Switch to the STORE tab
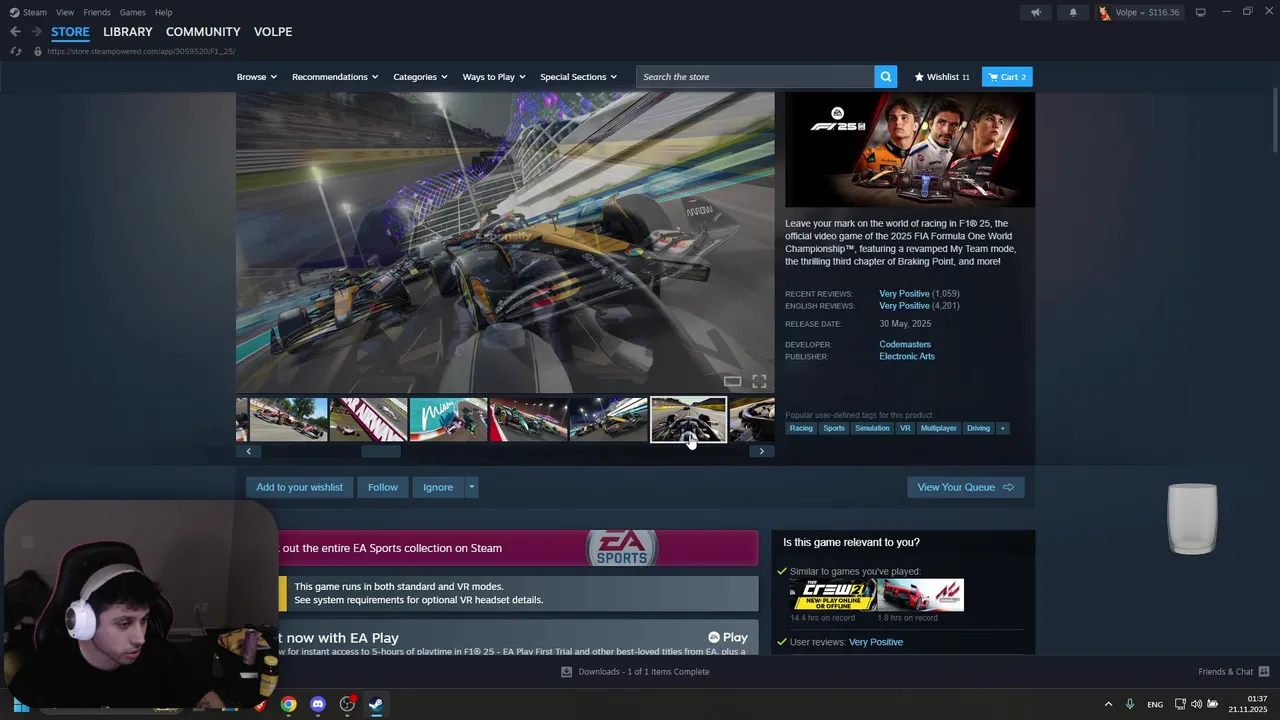Image resolution: width=1280 pixels, height=720 pixels. point(70,32)
